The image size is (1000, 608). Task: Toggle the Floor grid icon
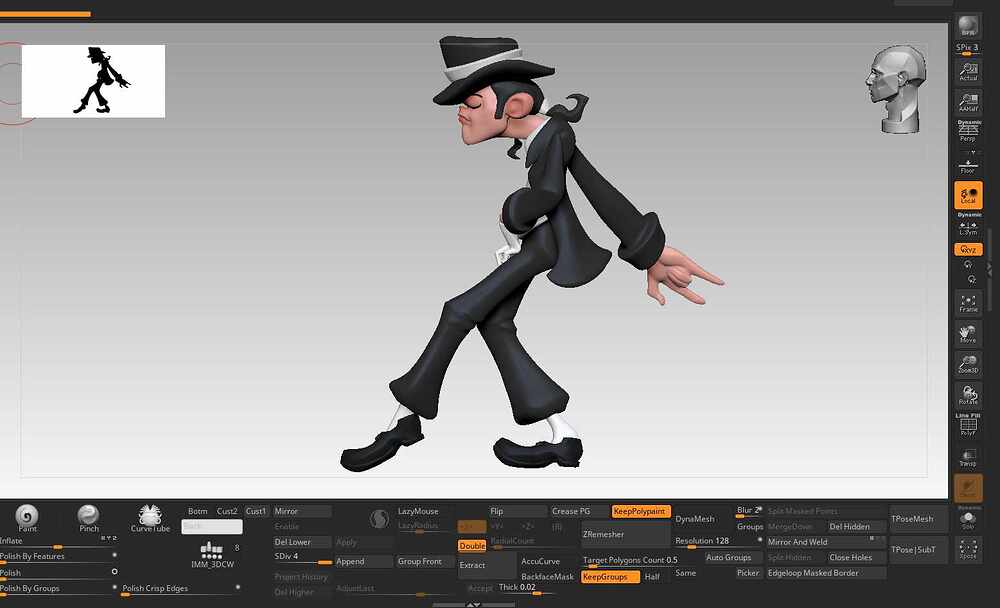[968, 164]
